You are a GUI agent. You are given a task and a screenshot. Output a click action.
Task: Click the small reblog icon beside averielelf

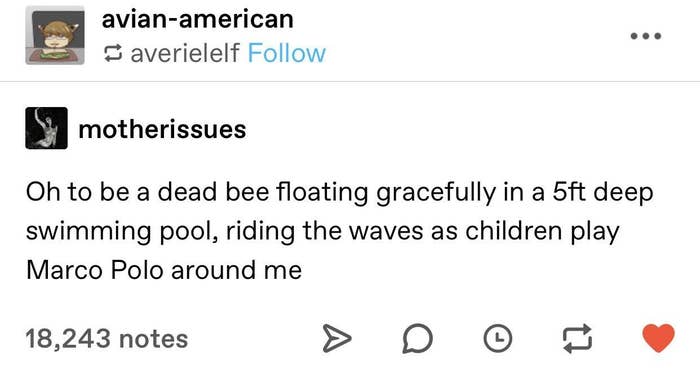(x=112, y=54)
